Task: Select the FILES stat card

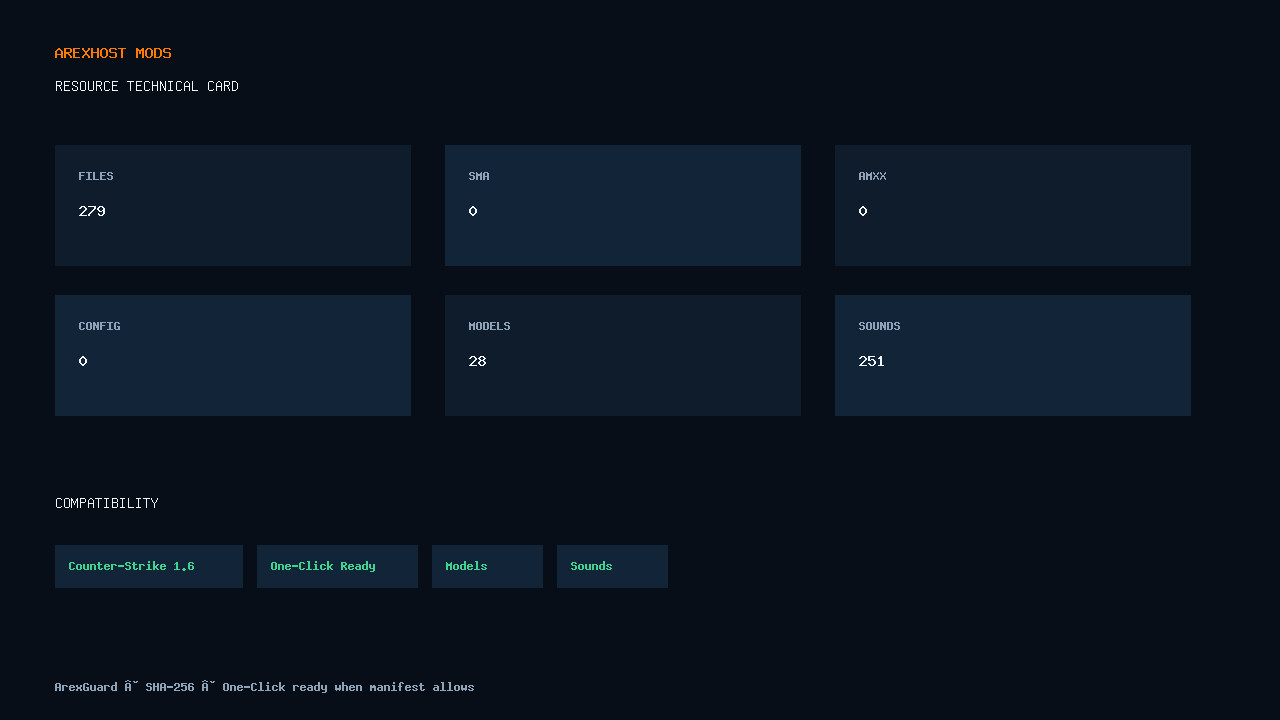Action: pos(233,205)
